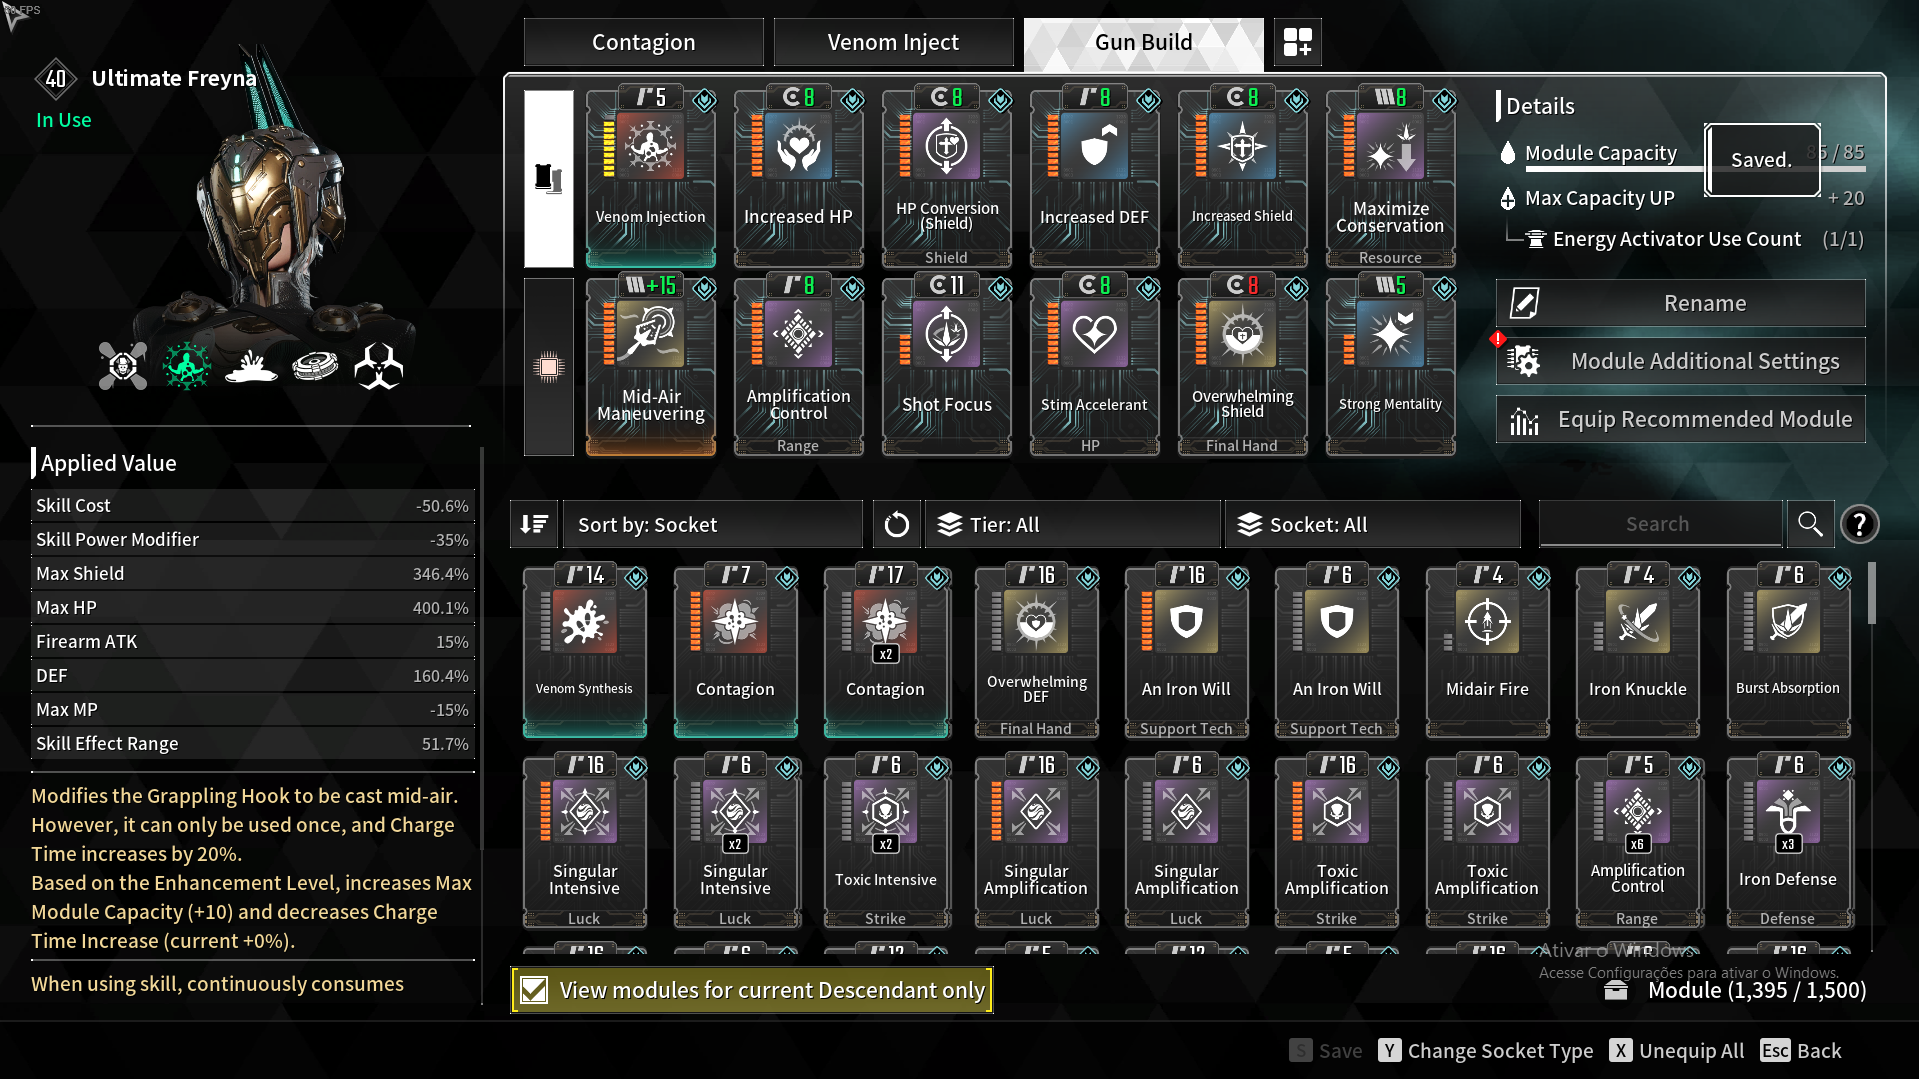Open the Sort by: Socket dropdown
1919x1079 pixels.
tap(712, 524)
